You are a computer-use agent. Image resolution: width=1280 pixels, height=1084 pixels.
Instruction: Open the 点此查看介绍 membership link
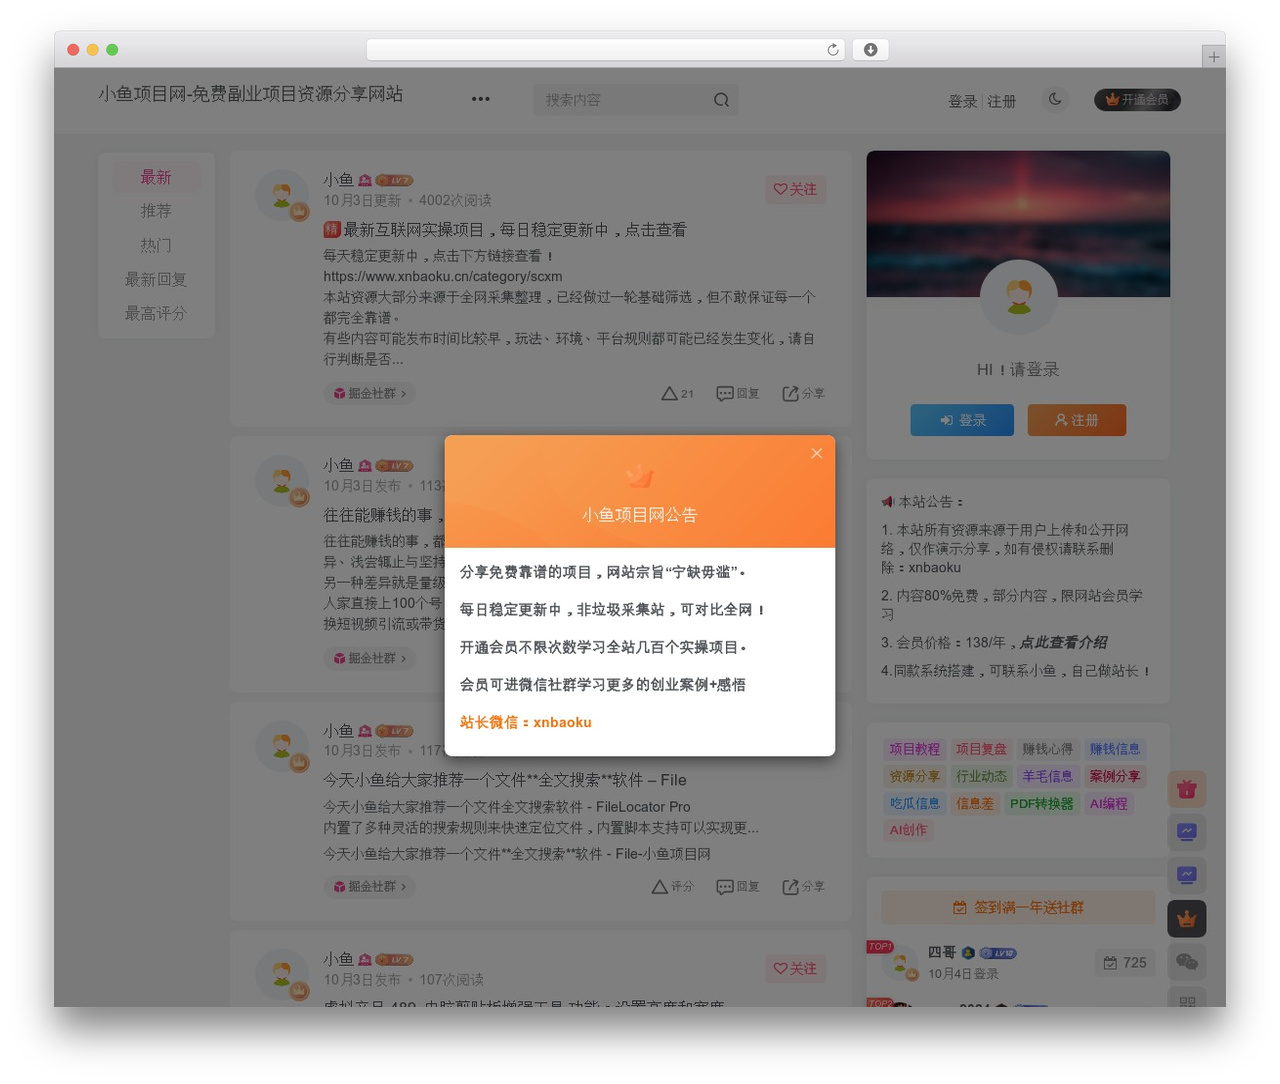1063,642
